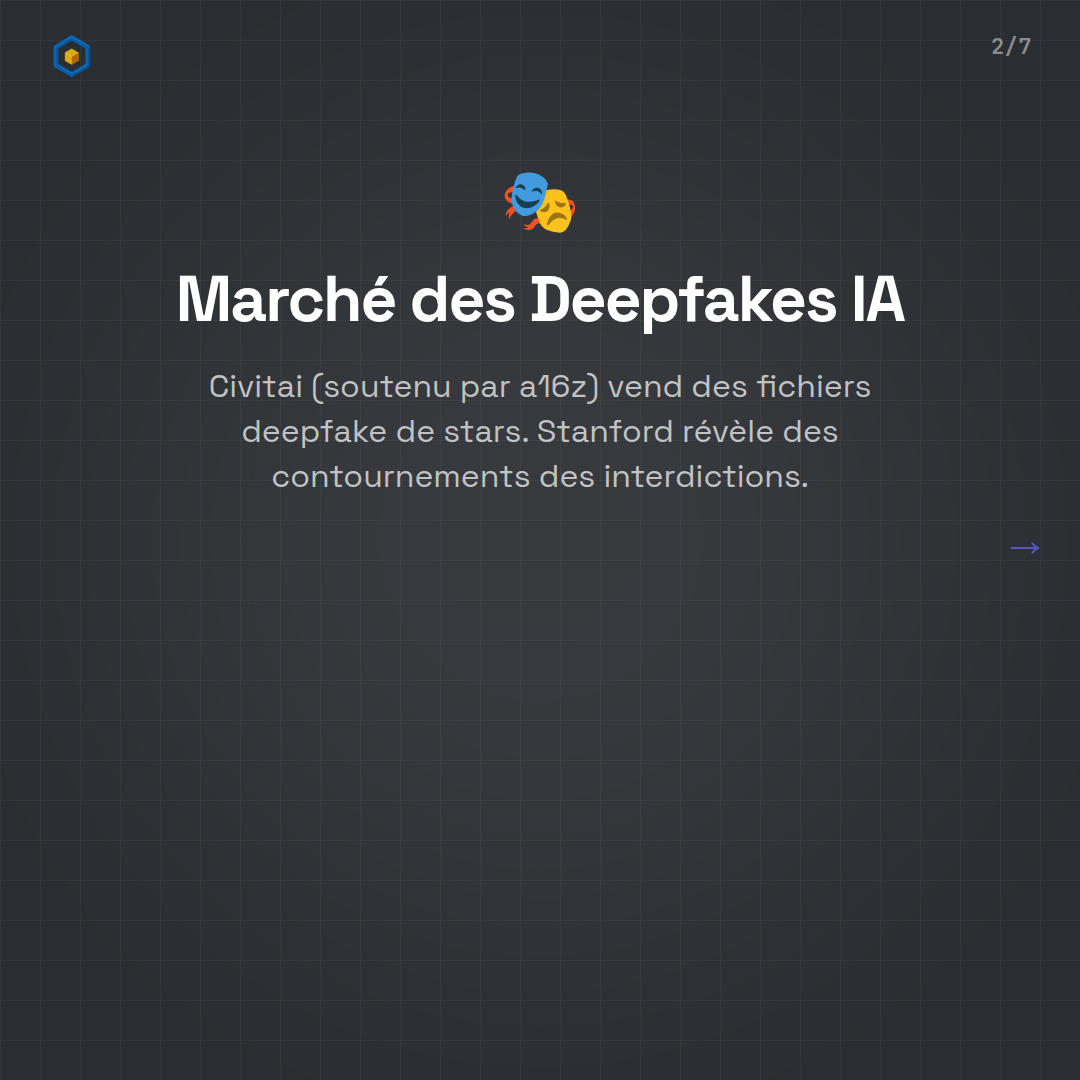Click the 2/7 slide counter
This screenshot has width=1080, height=1080.
click(x=1011, y=46)
